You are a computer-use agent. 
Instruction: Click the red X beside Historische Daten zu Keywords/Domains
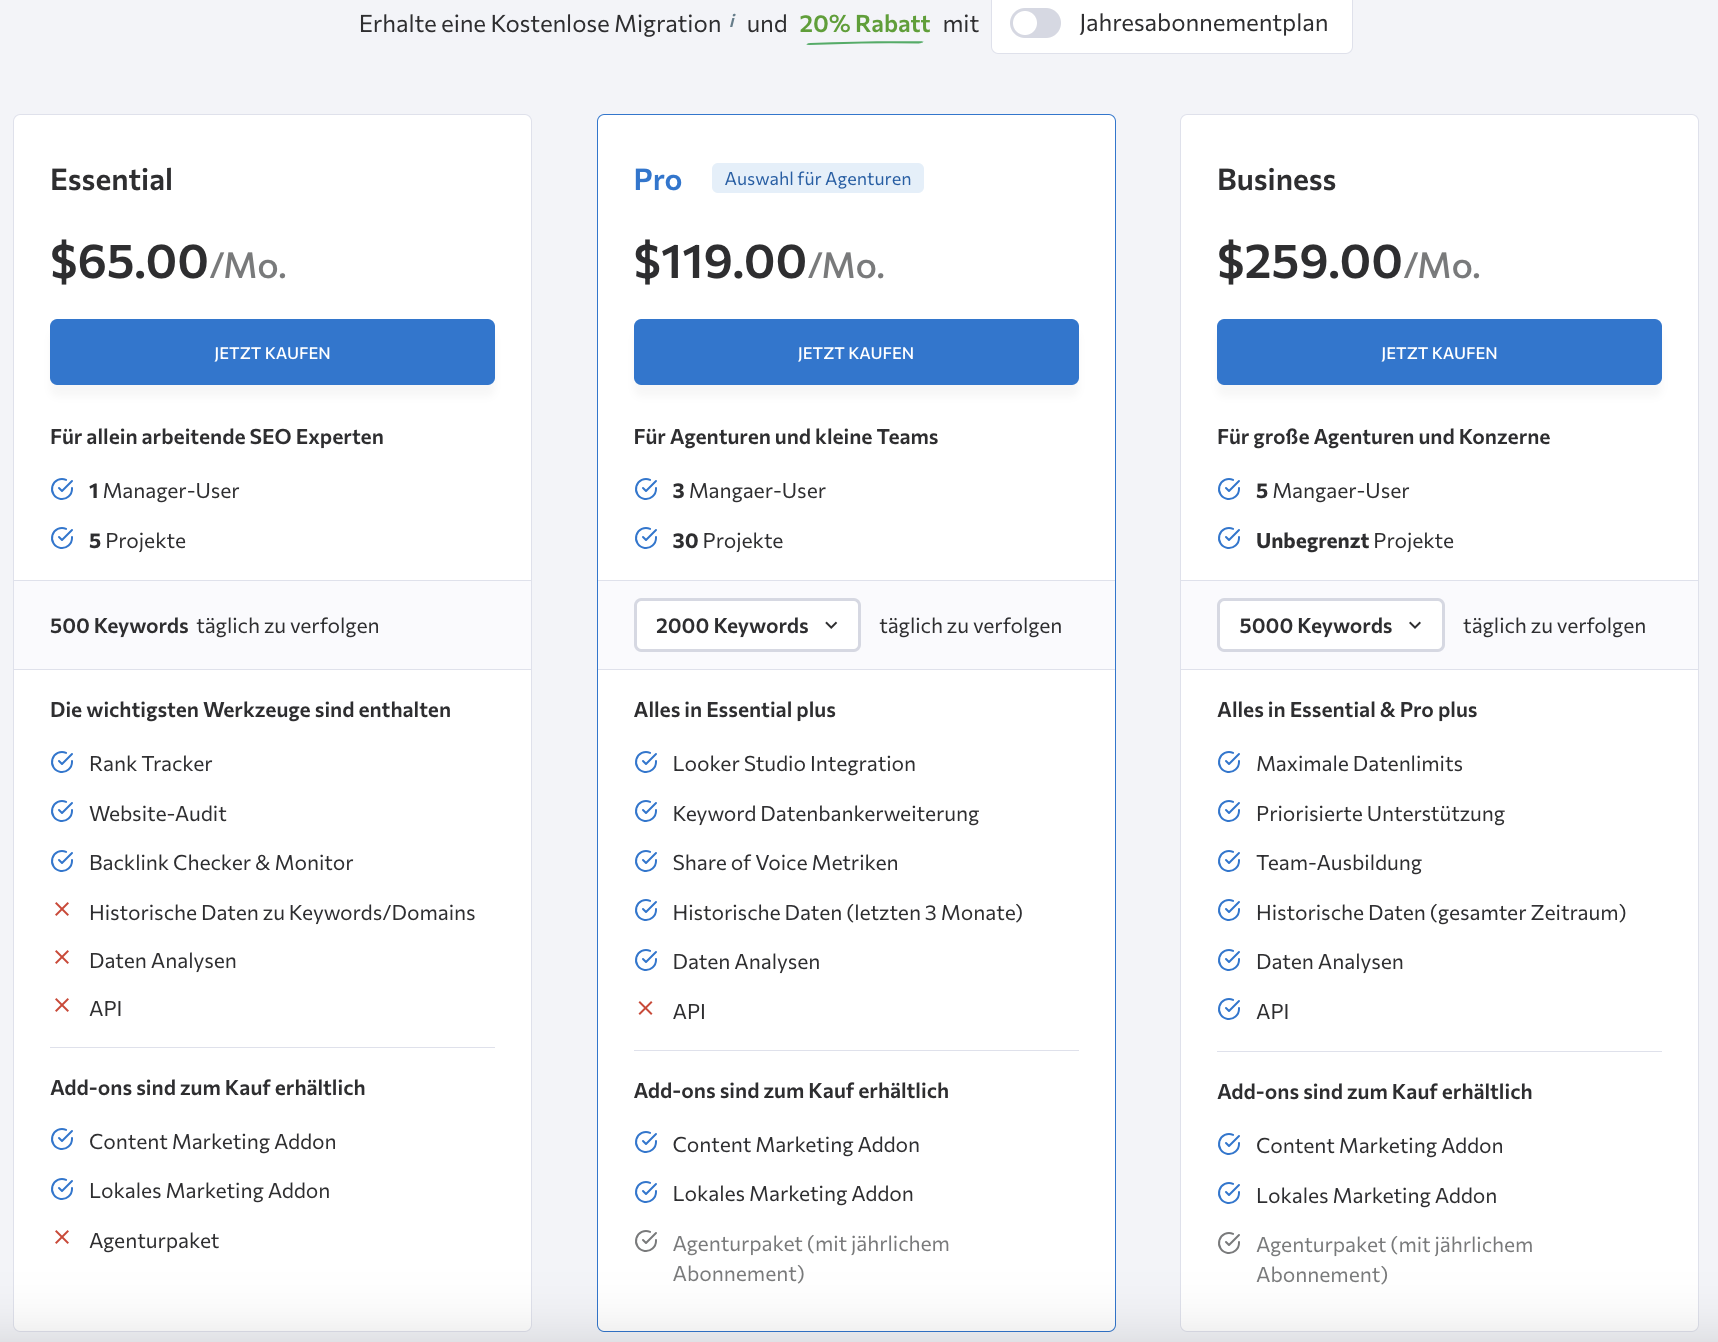pyautogui.click(x=62, y=909)
